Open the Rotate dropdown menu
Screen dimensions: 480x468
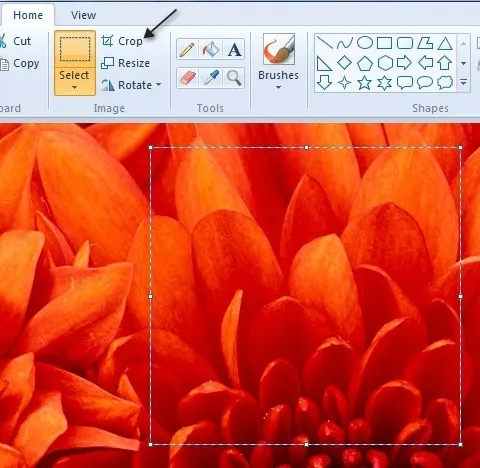pyautogui.click(x=131, y=85)
